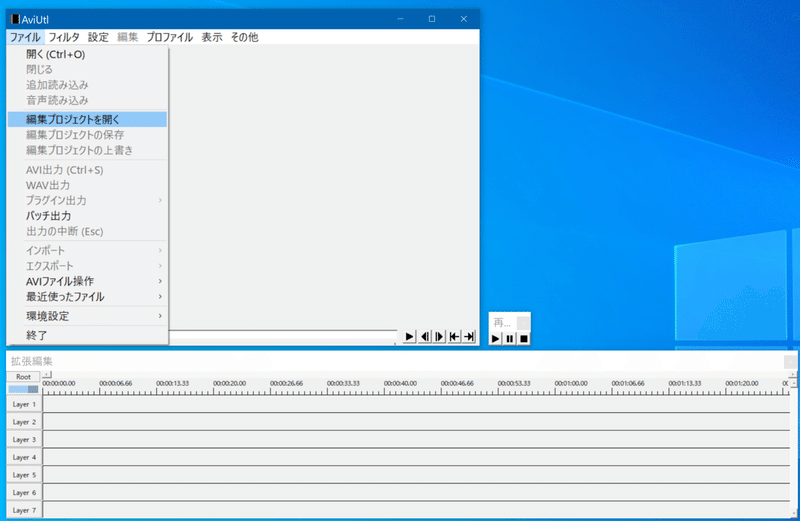Click the timeline vertical scrollbar
This screenshot has width=800, height=521.
pos(794,448)
